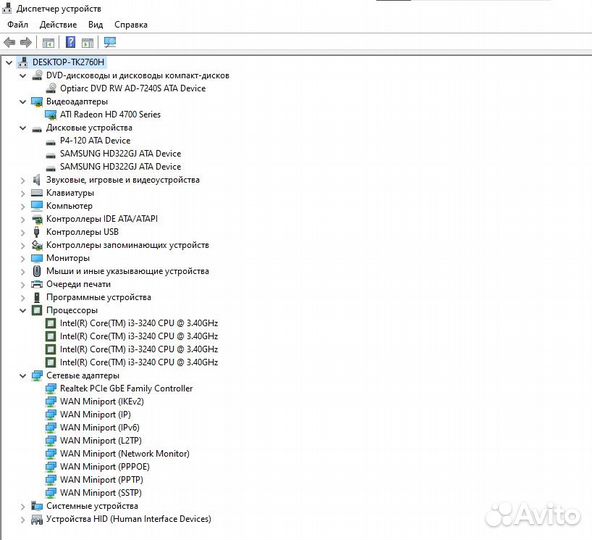Collapse the DVD-дисководы category
592x540 pixels.
pyautogui.click(x=23, y=76)
